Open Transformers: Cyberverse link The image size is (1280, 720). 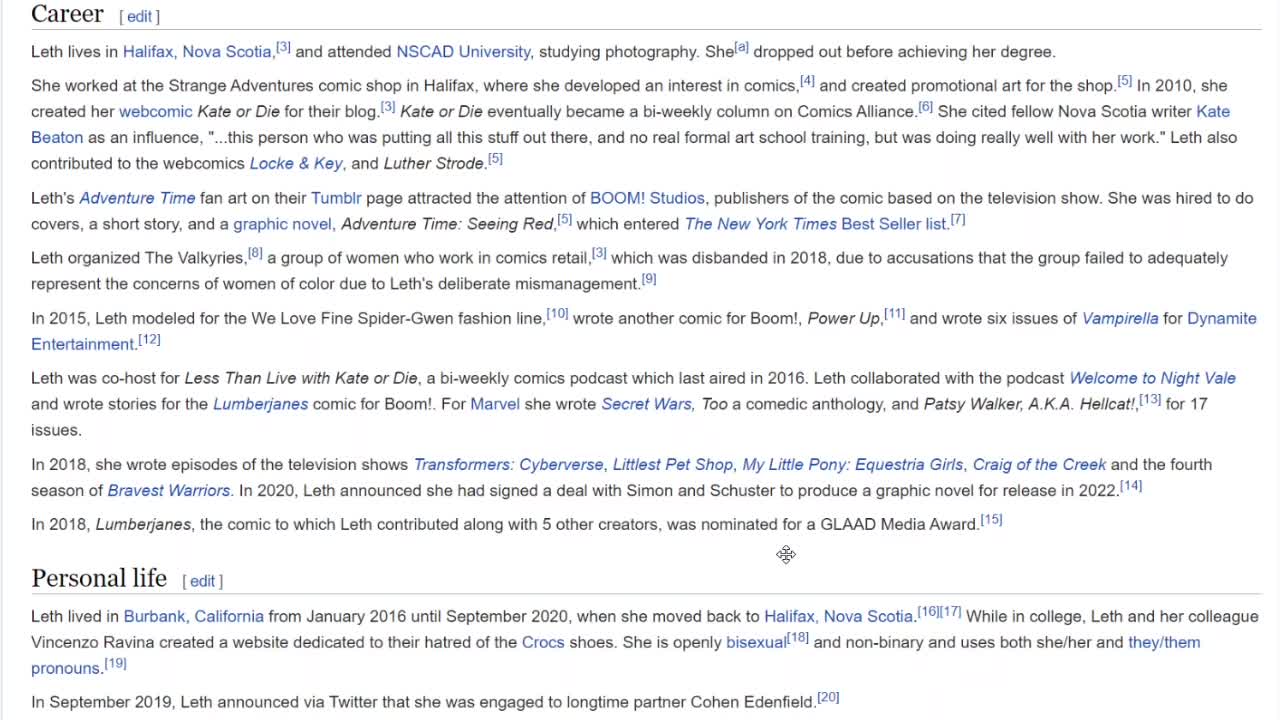508,464
